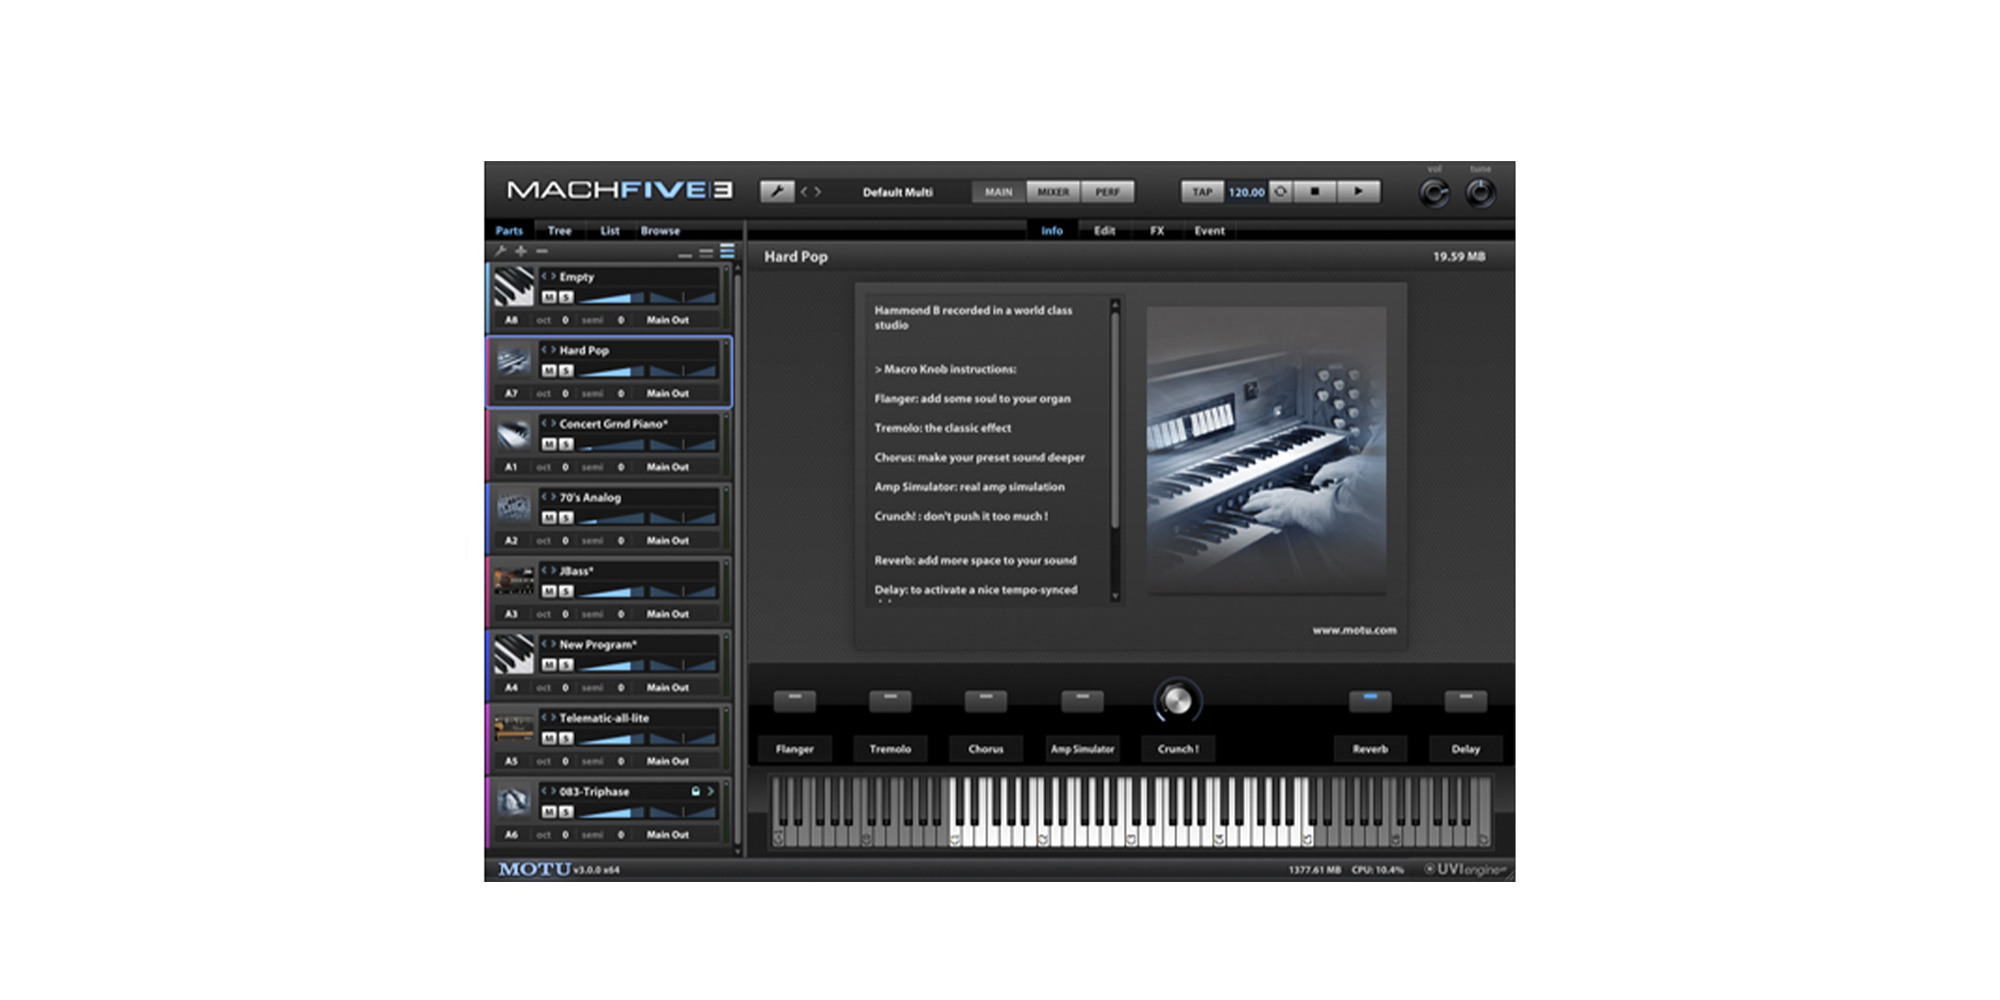The width and height of the screenshot is (2000, 1000).
Task: Add a new part with the plus icon
Action: tap(521, 251)
